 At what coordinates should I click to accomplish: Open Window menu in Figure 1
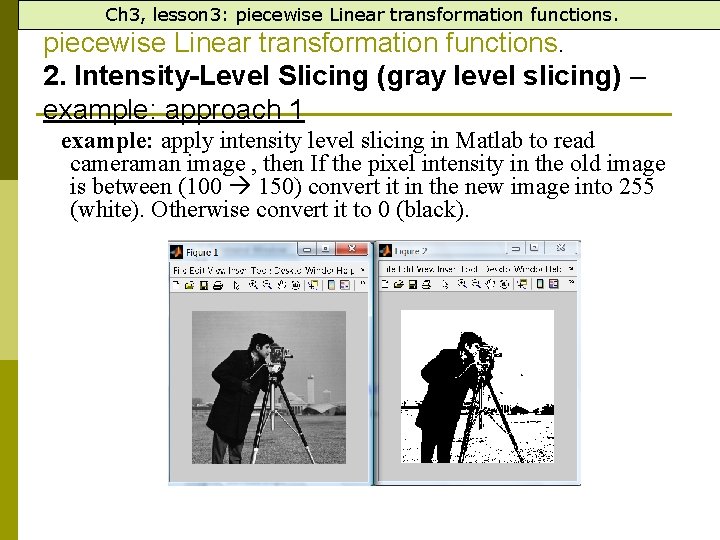click(320, 270)
